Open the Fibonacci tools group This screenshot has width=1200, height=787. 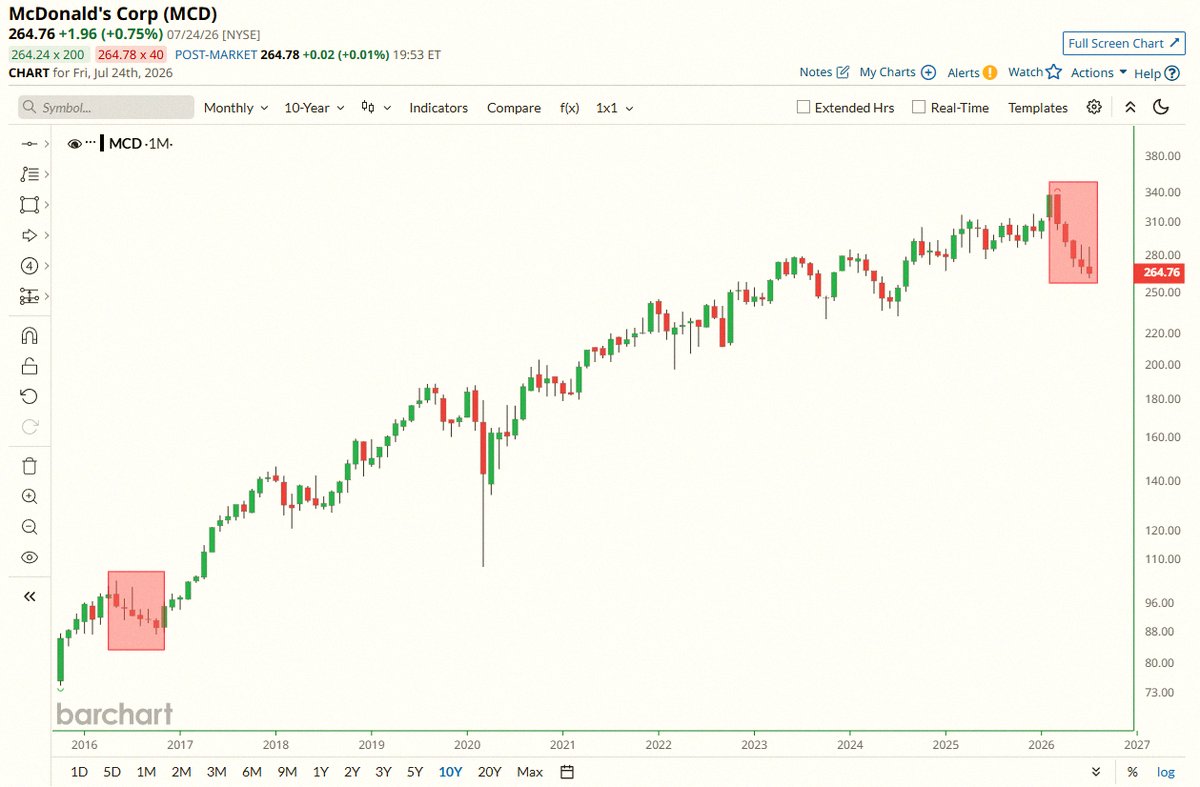pyautogui.click(x=29, y=174)
